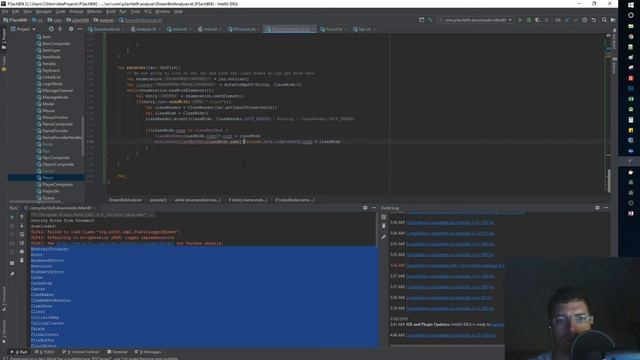Run the configuration with the green play icon

click(520, 20)
